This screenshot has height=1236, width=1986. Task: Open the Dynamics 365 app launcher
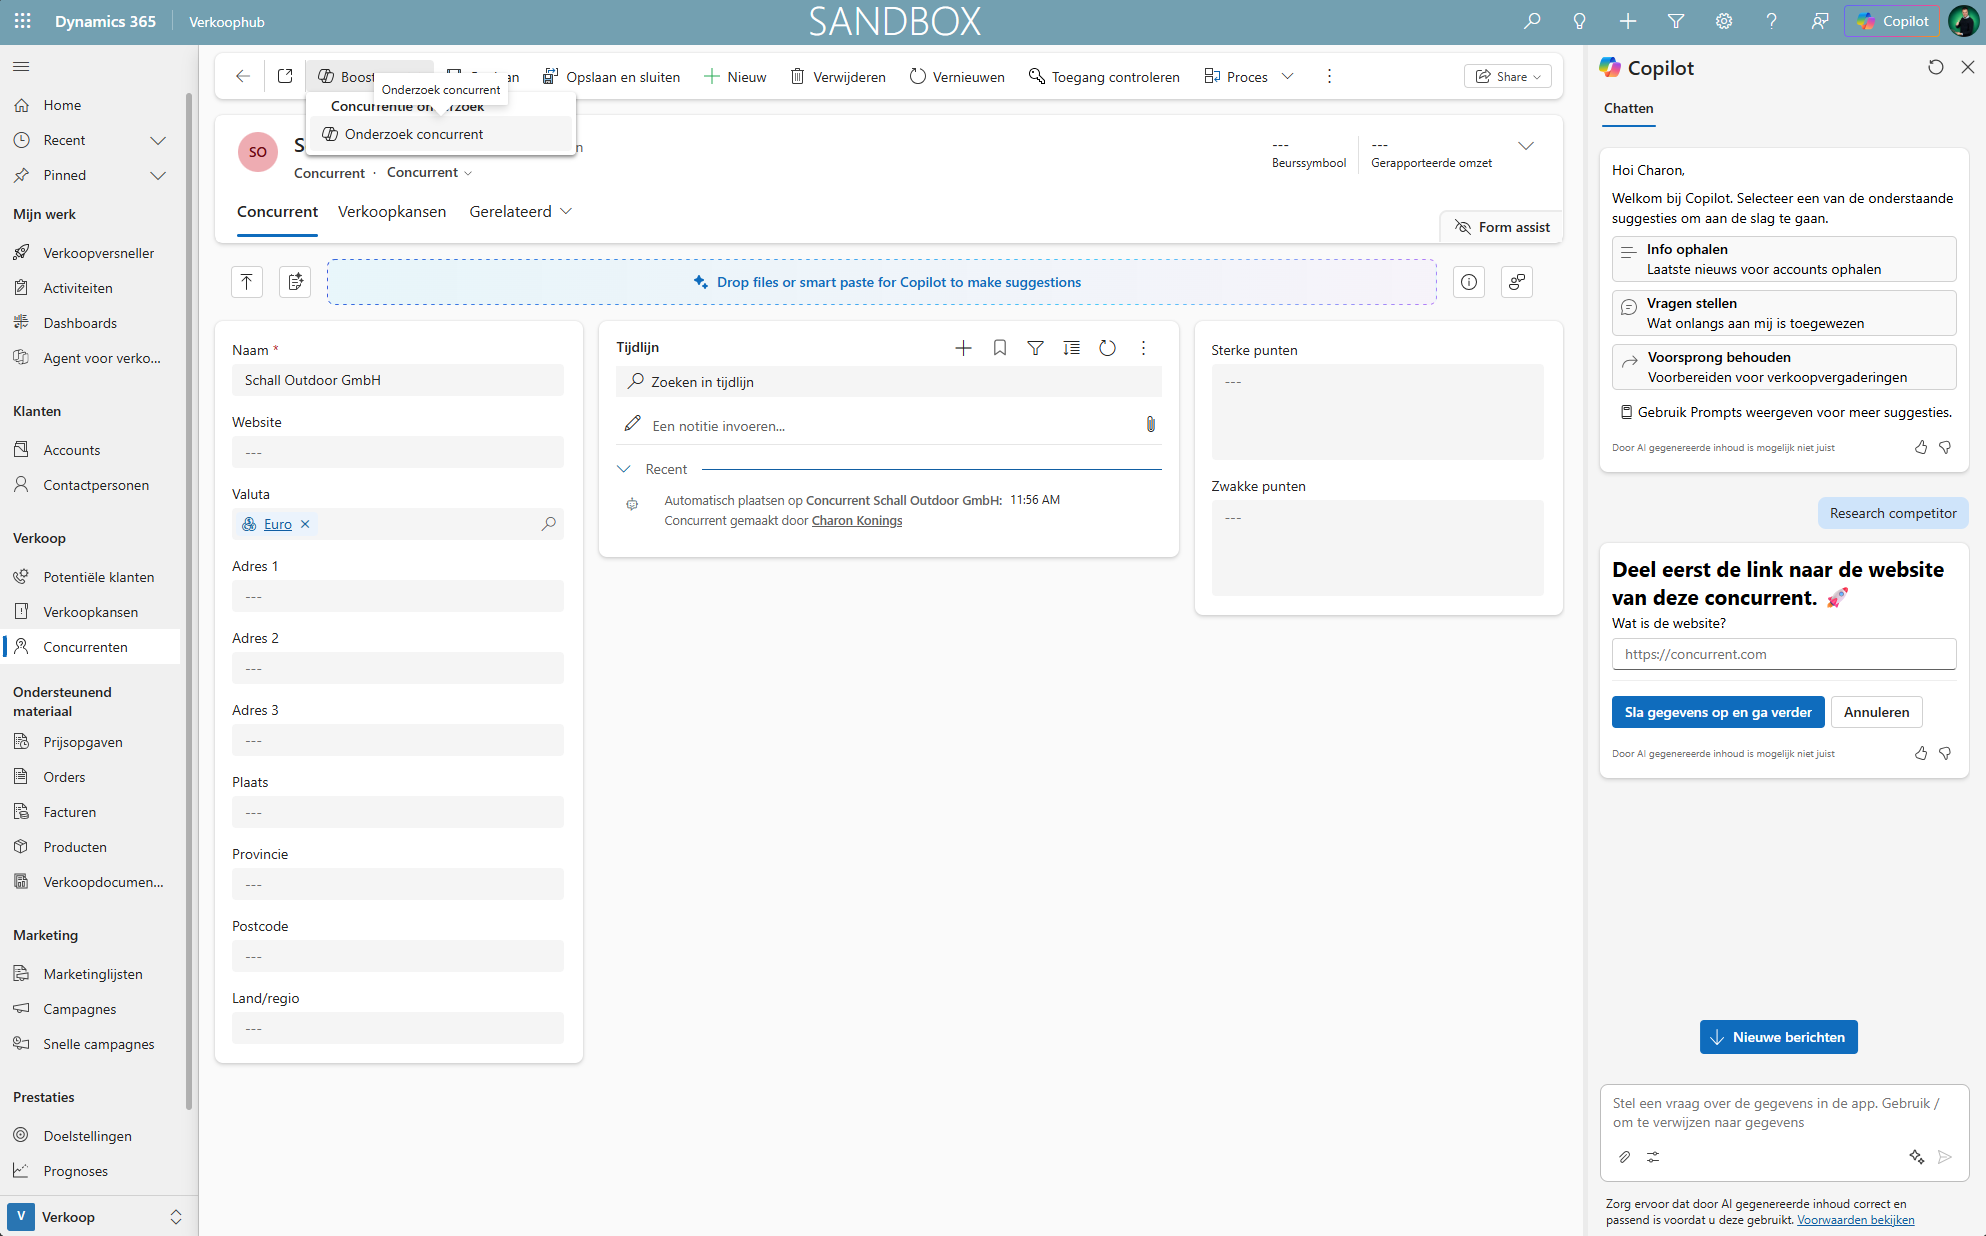[22, 21]
